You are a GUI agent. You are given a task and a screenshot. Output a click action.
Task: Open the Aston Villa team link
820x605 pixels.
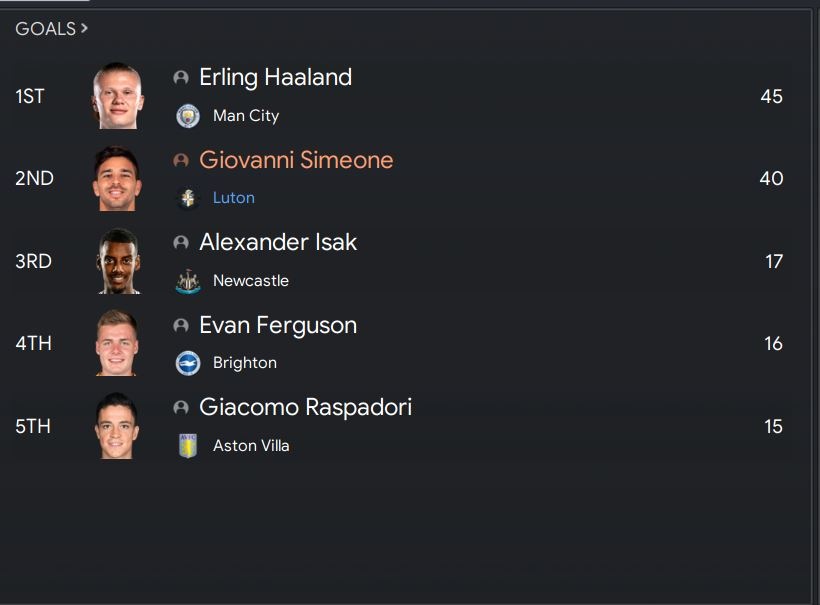pos(251,446)
